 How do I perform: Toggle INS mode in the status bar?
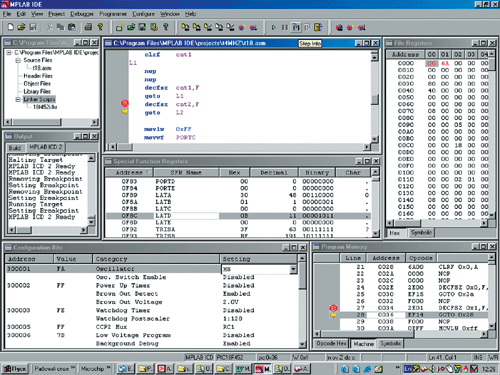click(x=478, y=358)
